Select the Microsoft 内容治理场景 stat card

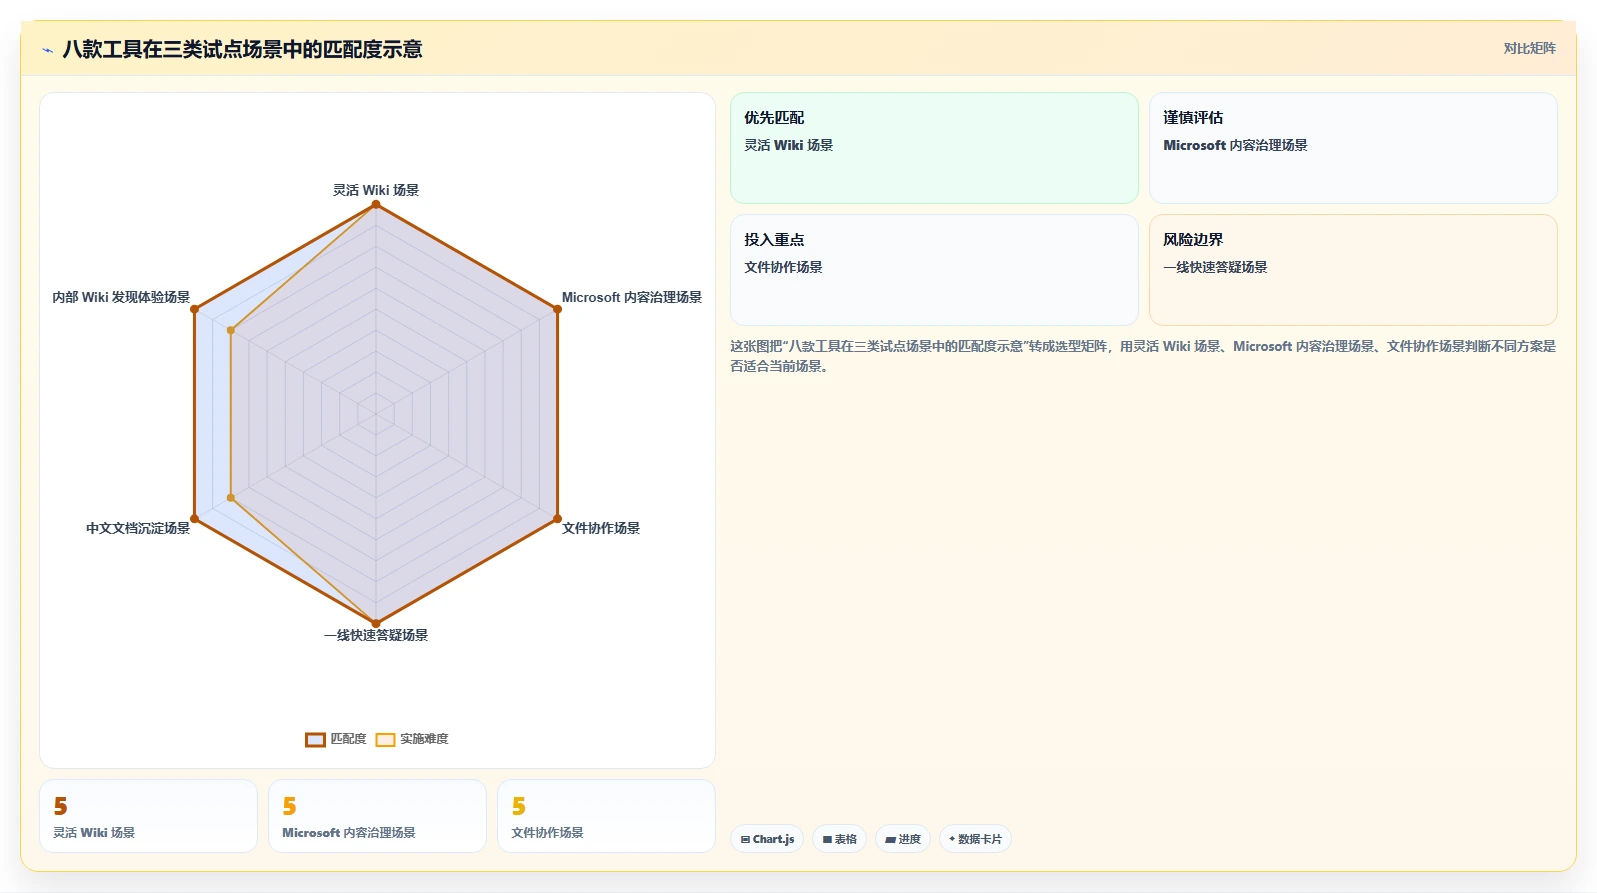point(377,816)
